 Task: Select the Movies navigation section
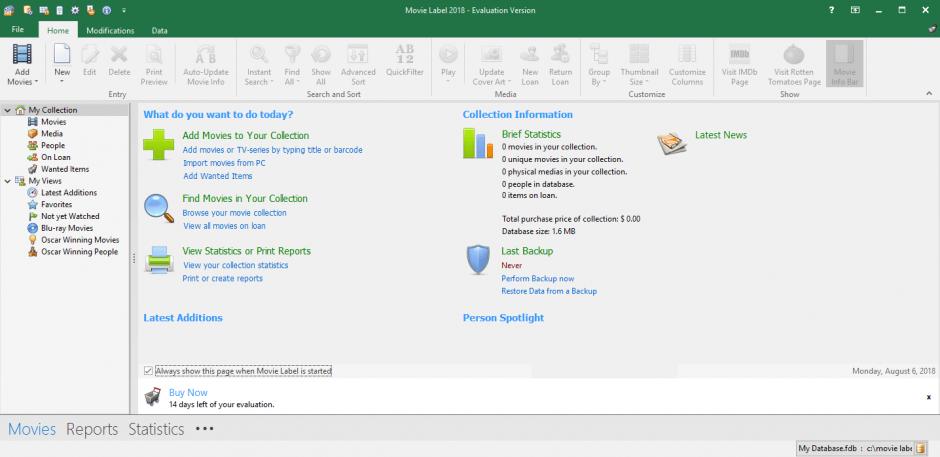click(32, 429)
